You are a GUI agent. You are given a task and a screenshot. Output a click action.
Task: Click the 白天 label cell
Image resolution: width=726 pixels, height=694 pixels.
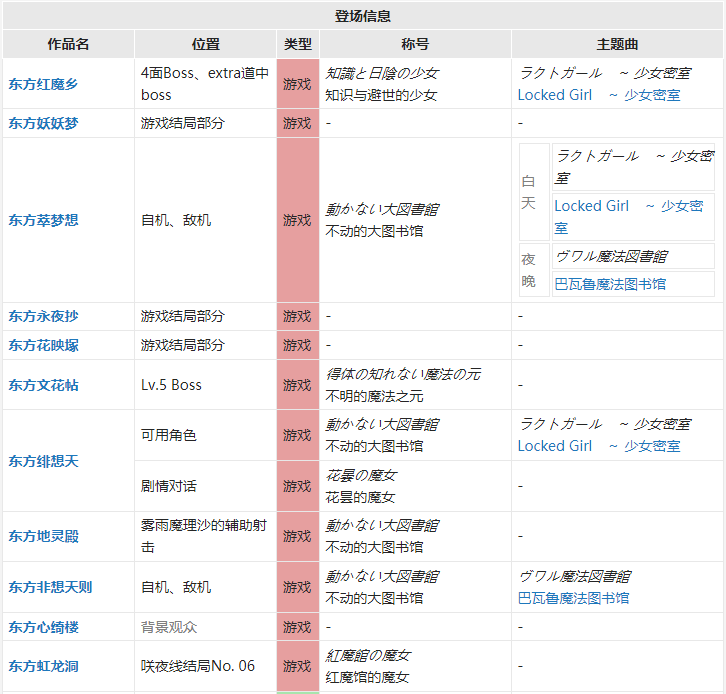coord(534,192)
